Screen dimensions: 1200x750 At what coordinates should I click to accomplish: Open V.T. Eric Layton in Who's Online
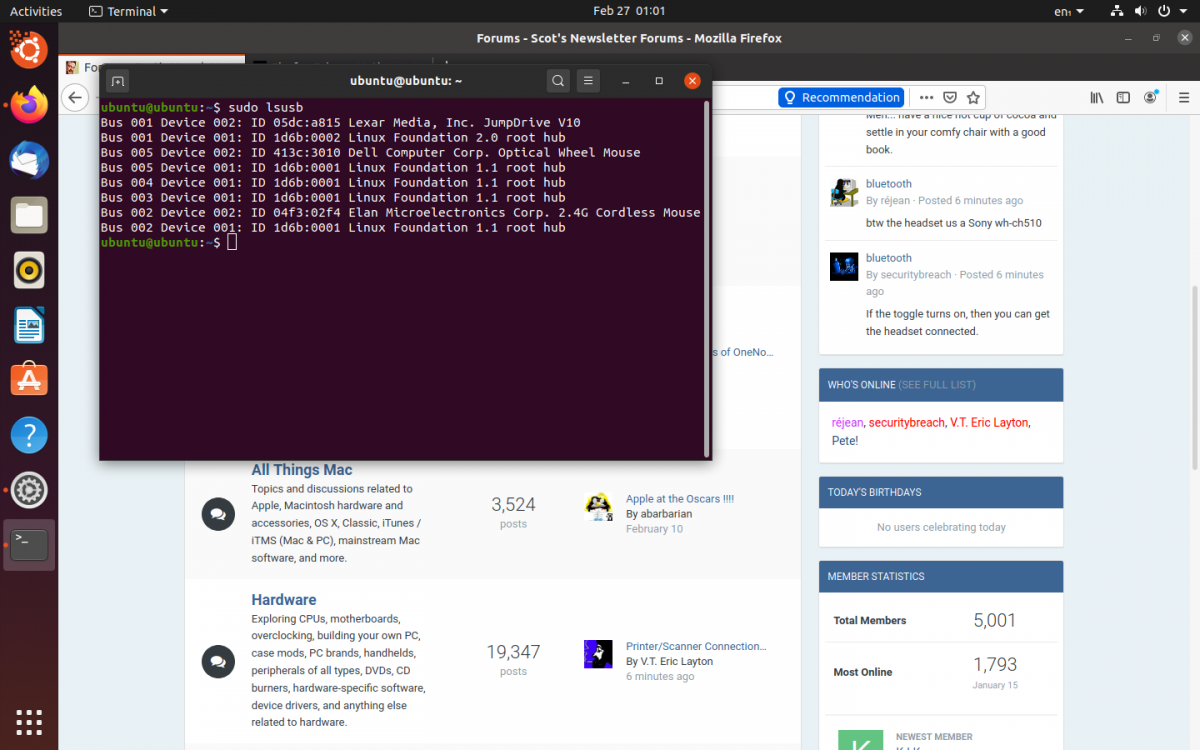tap(989, 423)
